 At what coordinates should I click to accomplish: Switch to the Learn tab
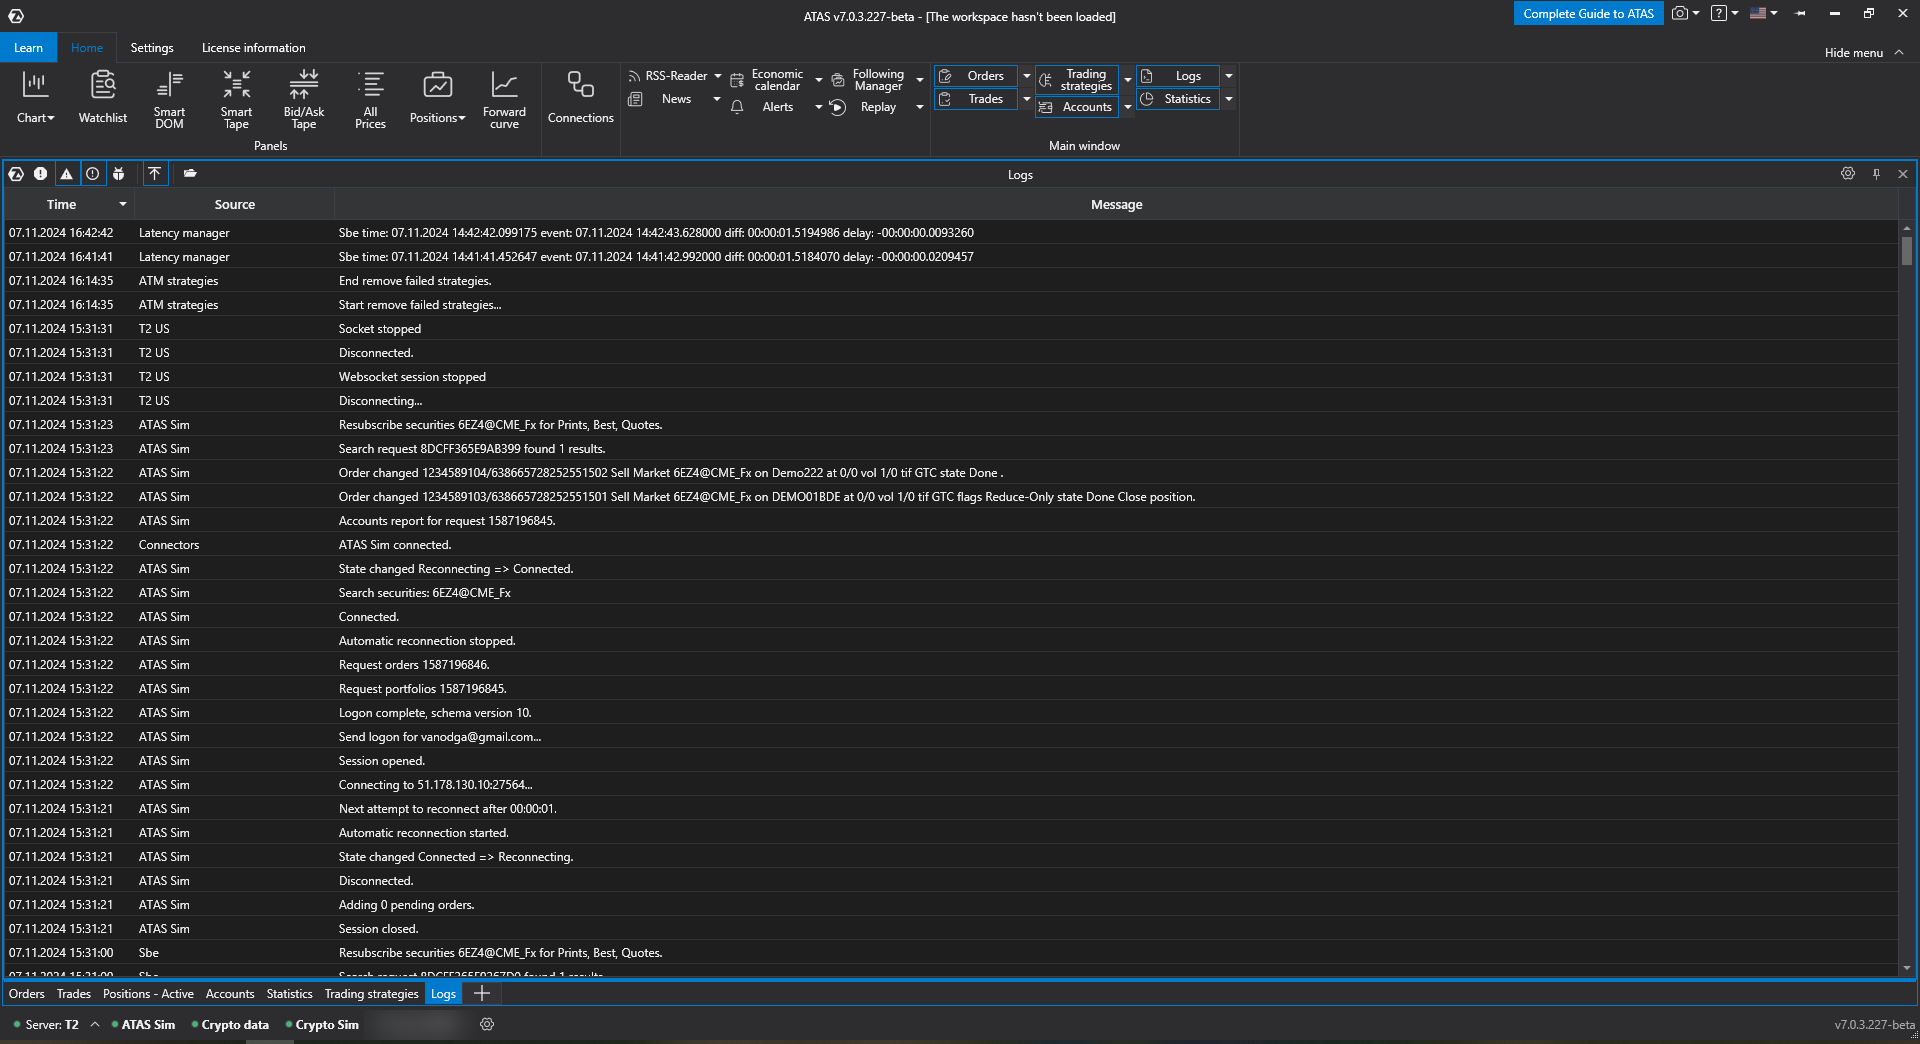(28, 48)
